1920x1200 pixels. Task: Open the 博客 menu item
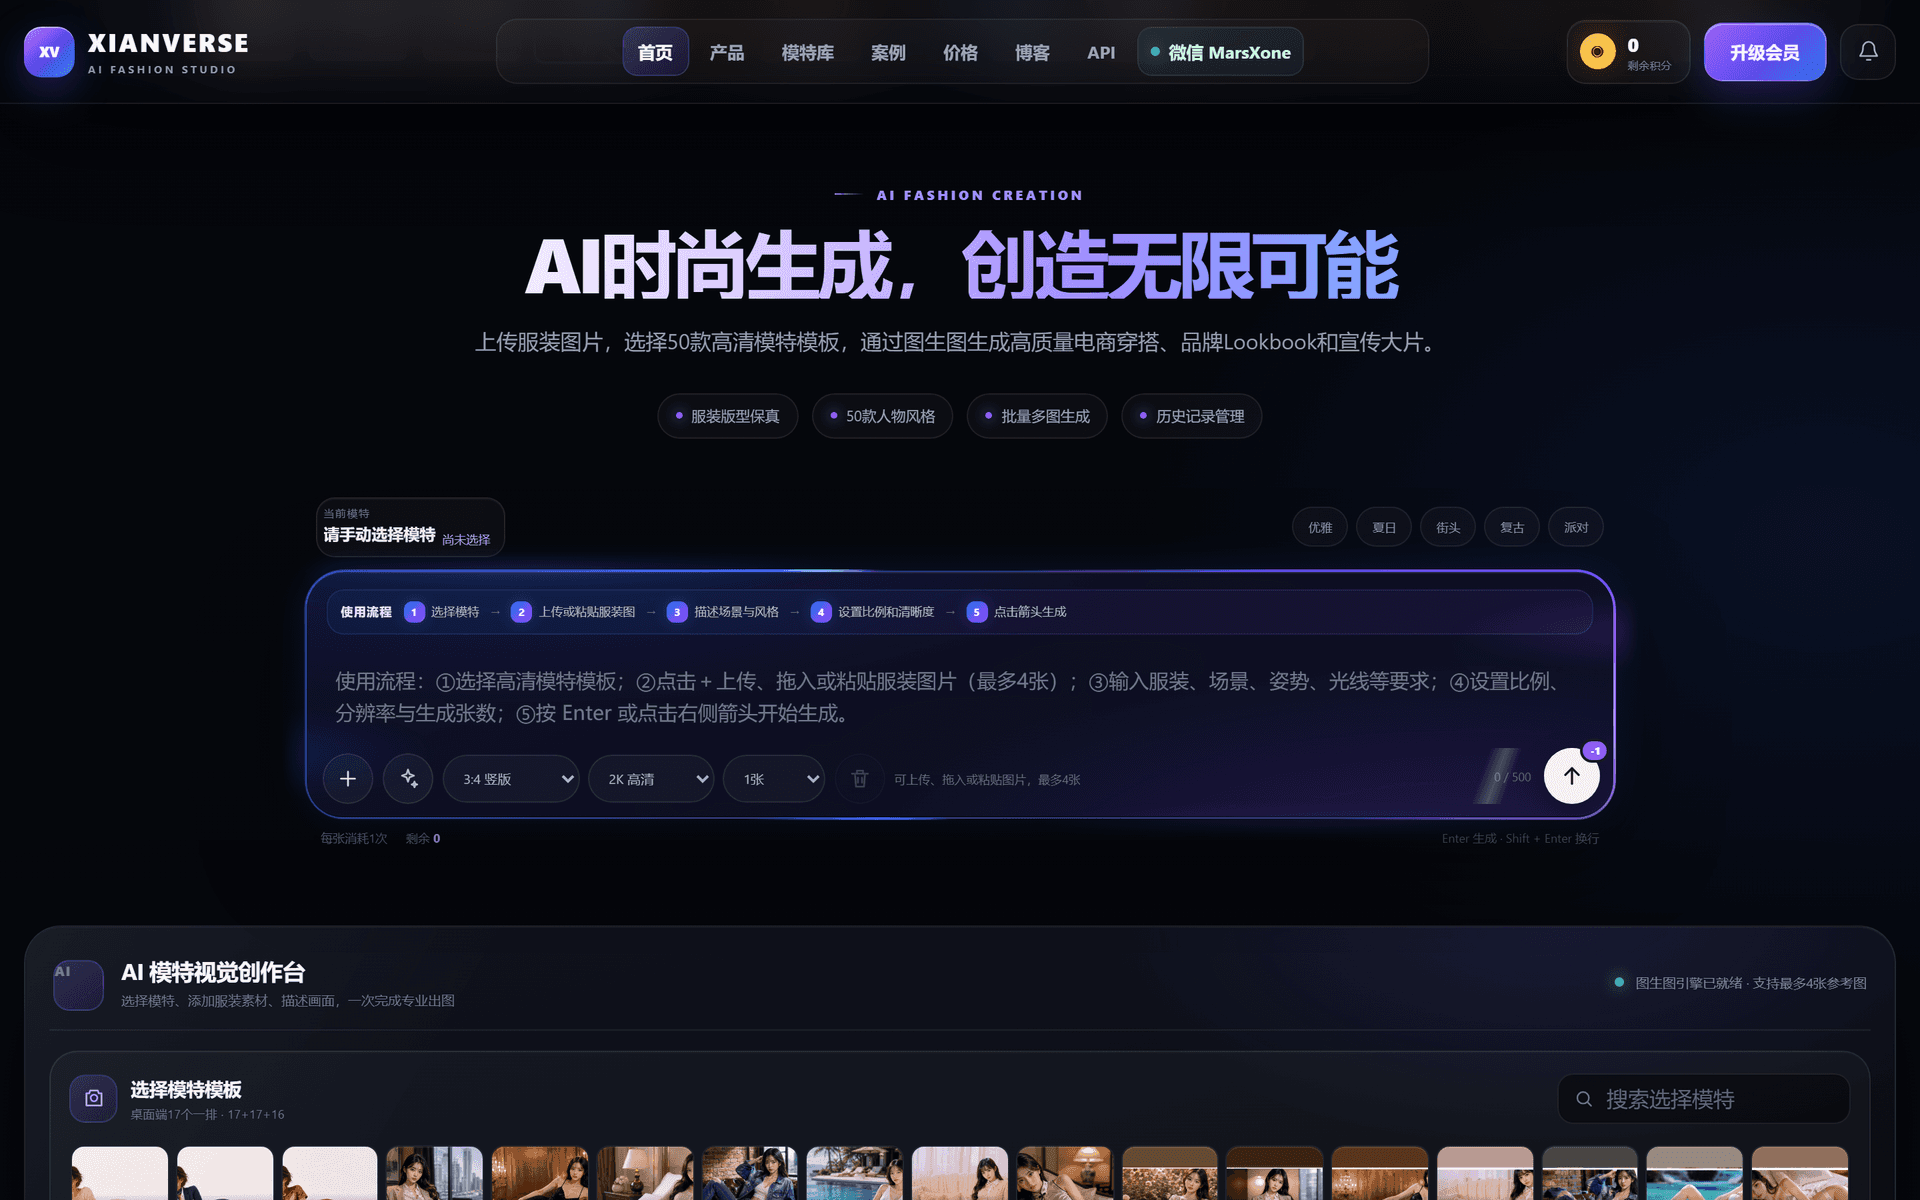pyautogui.click(x=1032, y=52)
